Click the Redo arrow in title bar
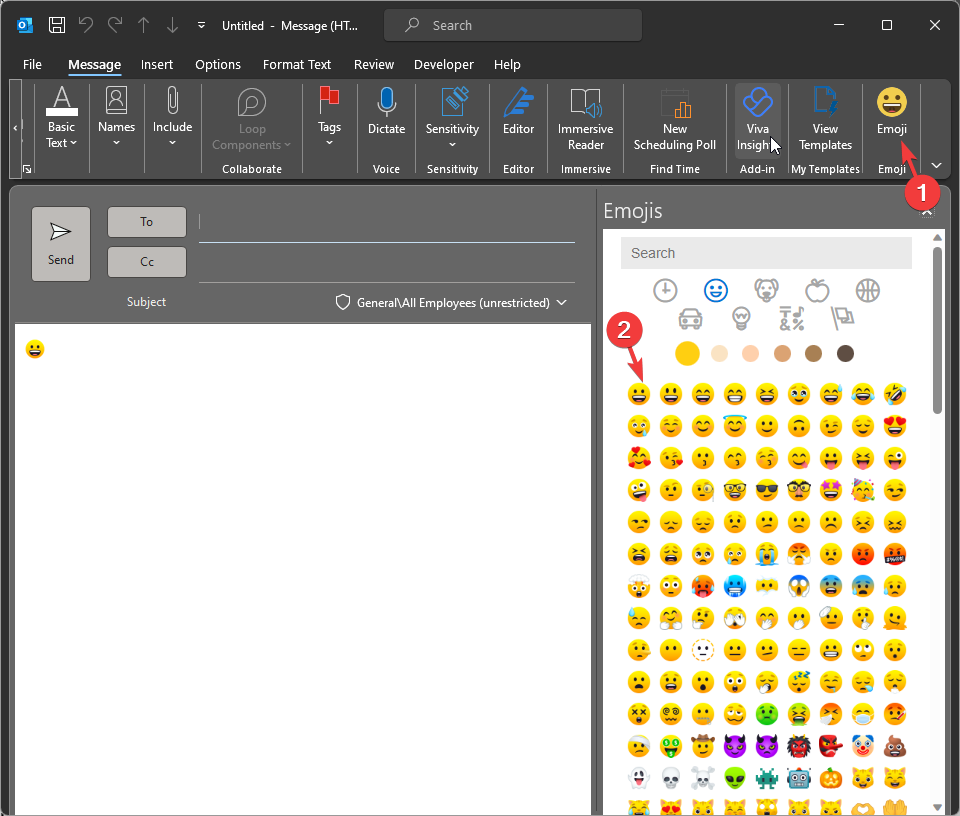 coord(115,25)
